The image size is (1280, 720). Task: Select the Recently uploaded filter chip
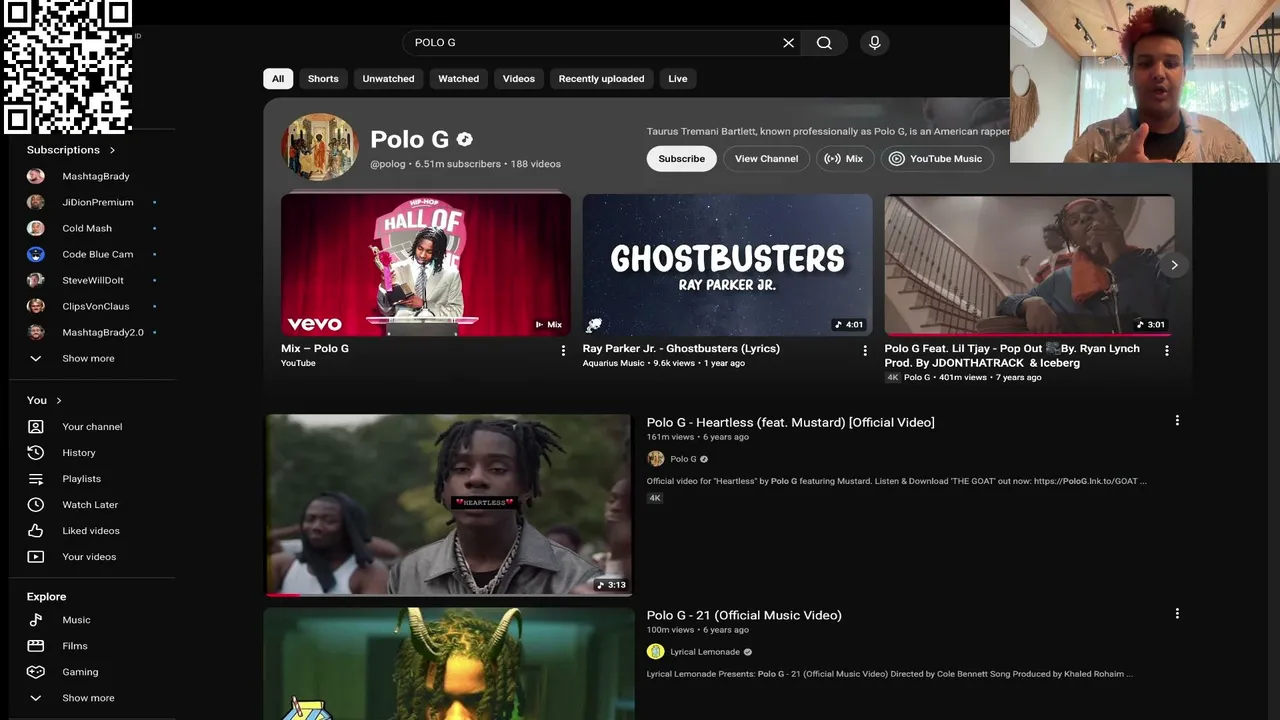coord(602,79)
